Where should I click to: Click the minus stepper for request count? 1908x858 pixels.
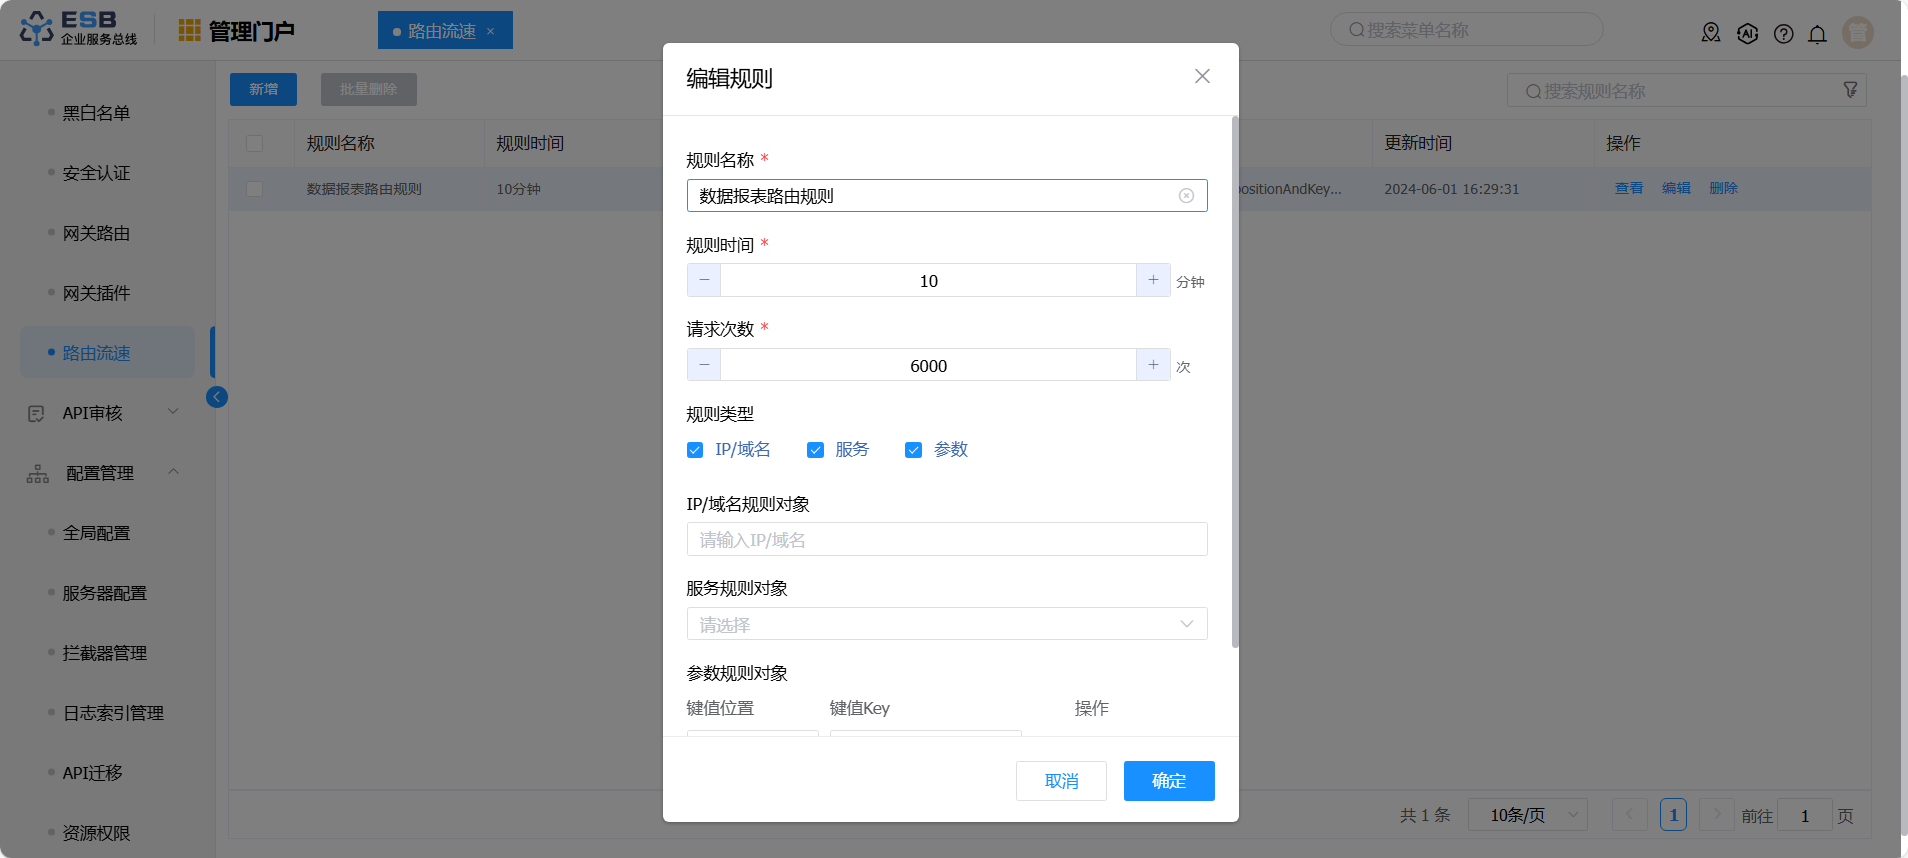[704, 366]
